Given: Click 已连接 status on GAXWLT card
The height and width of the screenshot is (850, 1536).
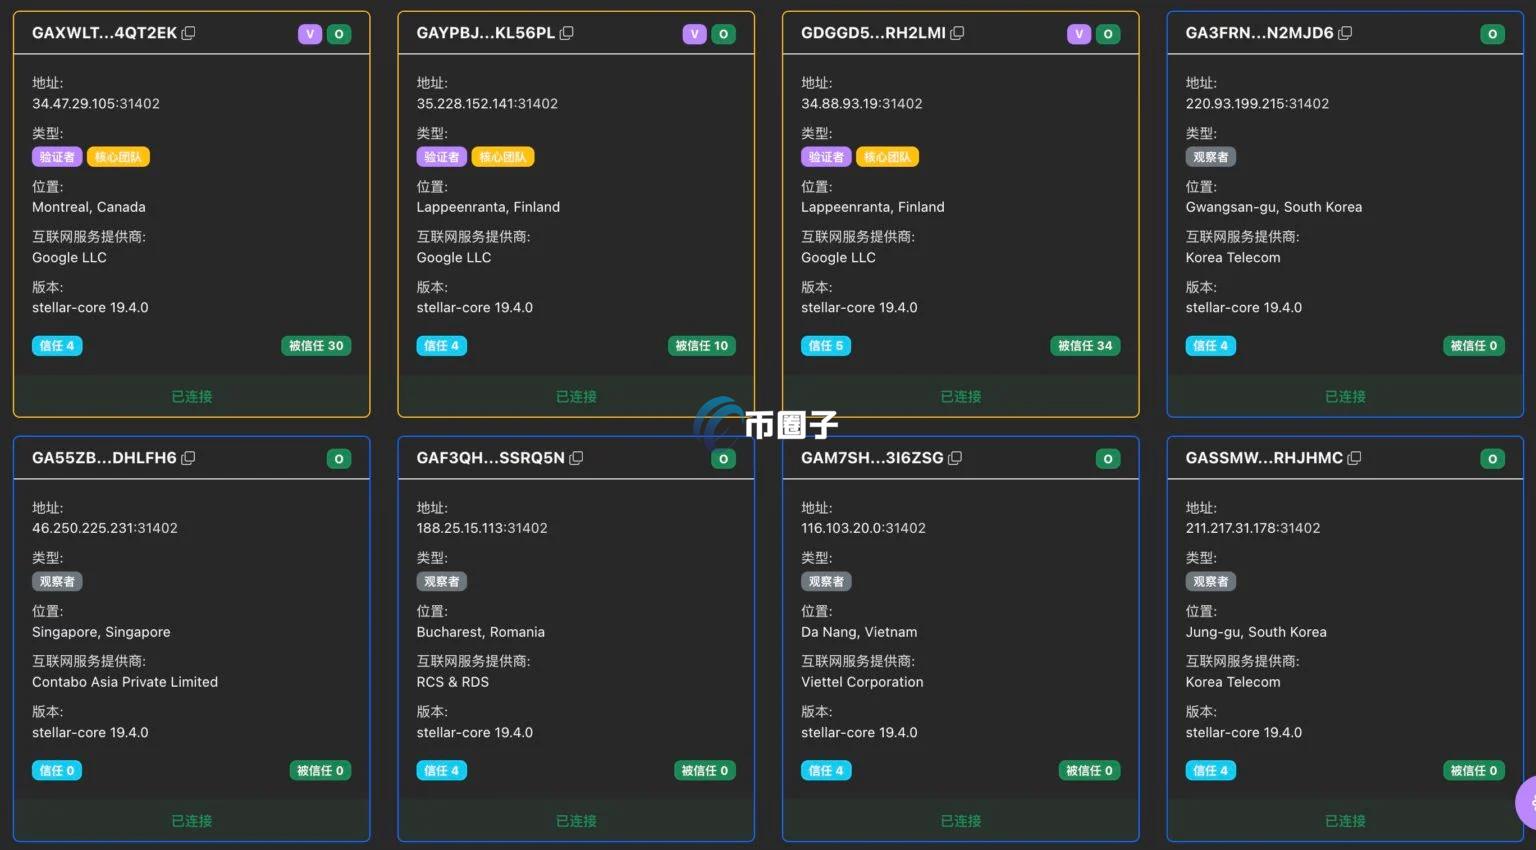Looking at the screenshot, I should (192, 396).
